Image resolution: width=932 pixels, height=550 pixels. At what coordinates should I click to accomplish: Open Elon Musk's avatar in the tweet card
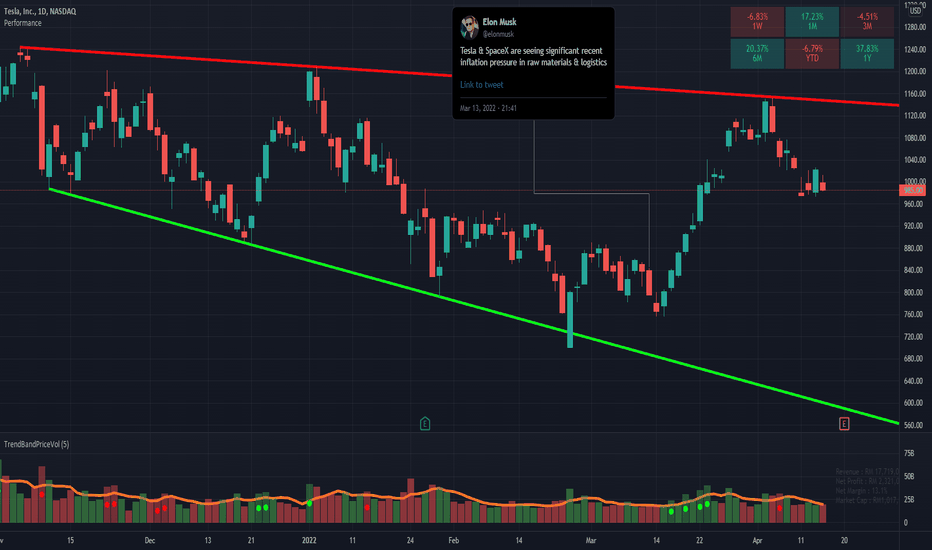point(469,27)
